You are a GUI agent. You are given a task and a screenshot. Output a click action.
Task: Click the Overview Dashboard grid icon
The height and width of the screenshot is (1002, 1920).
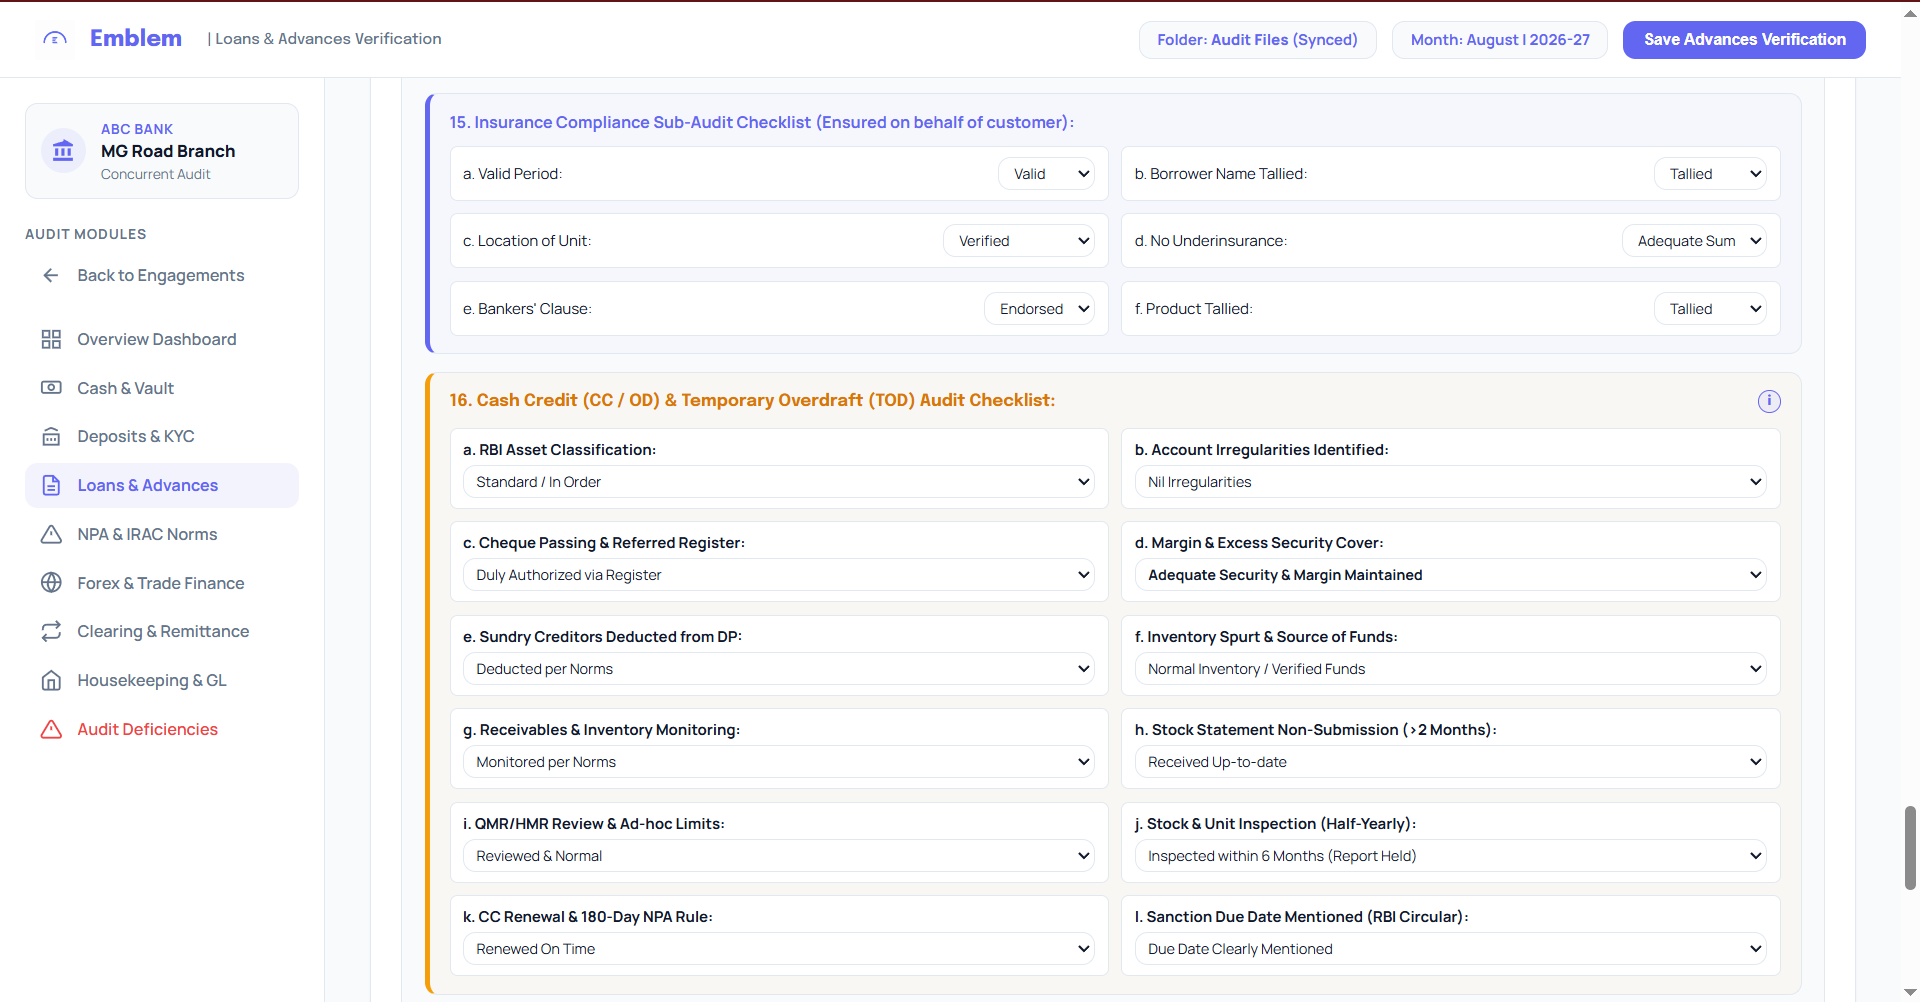[x=51, y=339]
